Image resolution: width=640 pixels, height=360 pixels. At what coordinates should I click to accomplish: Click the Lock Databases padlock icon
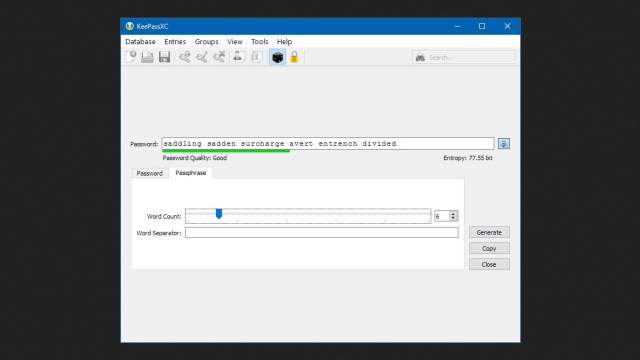pos(294,57)
